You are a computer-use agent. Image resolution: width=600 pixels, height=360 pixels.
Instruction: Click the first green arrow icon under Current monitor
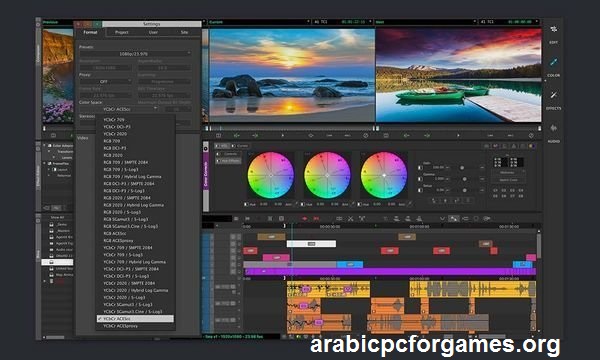click(236, 135)
